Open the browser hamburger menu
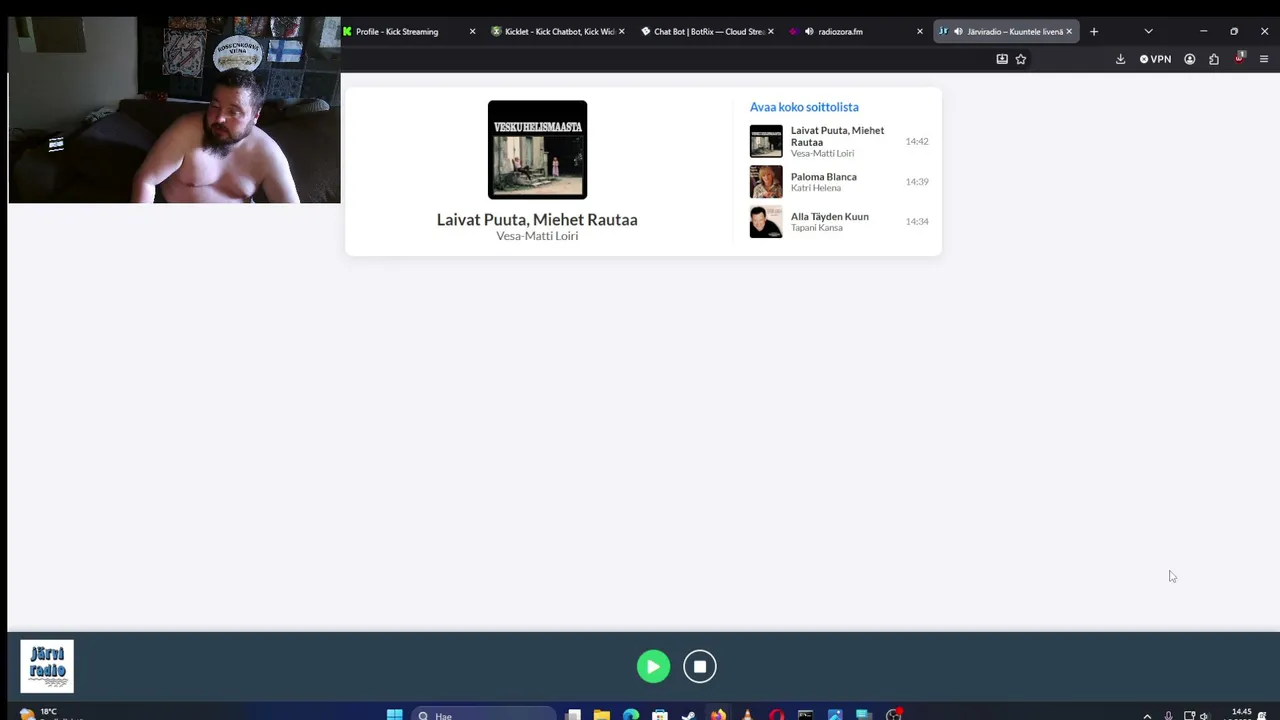 point(1264,59)
